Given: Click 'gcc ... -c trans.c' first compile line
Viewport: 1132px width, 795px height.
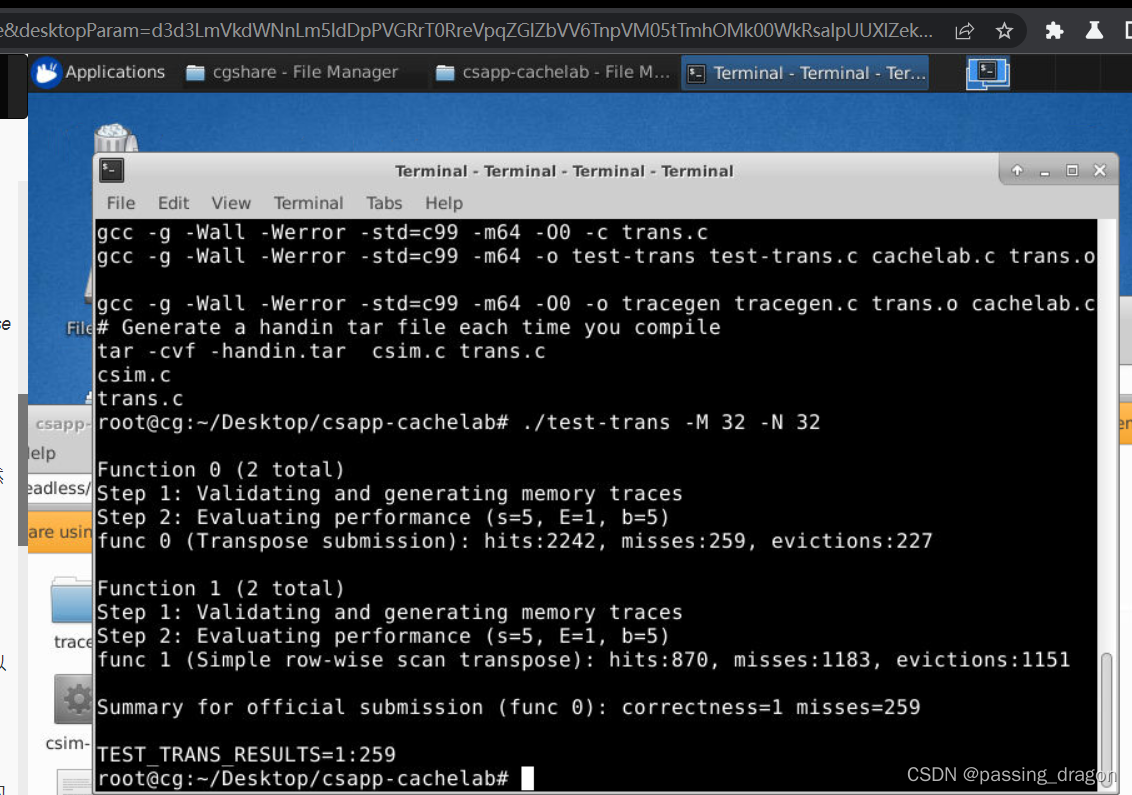Looking at the screenshot, I should [x=402, y=233].
